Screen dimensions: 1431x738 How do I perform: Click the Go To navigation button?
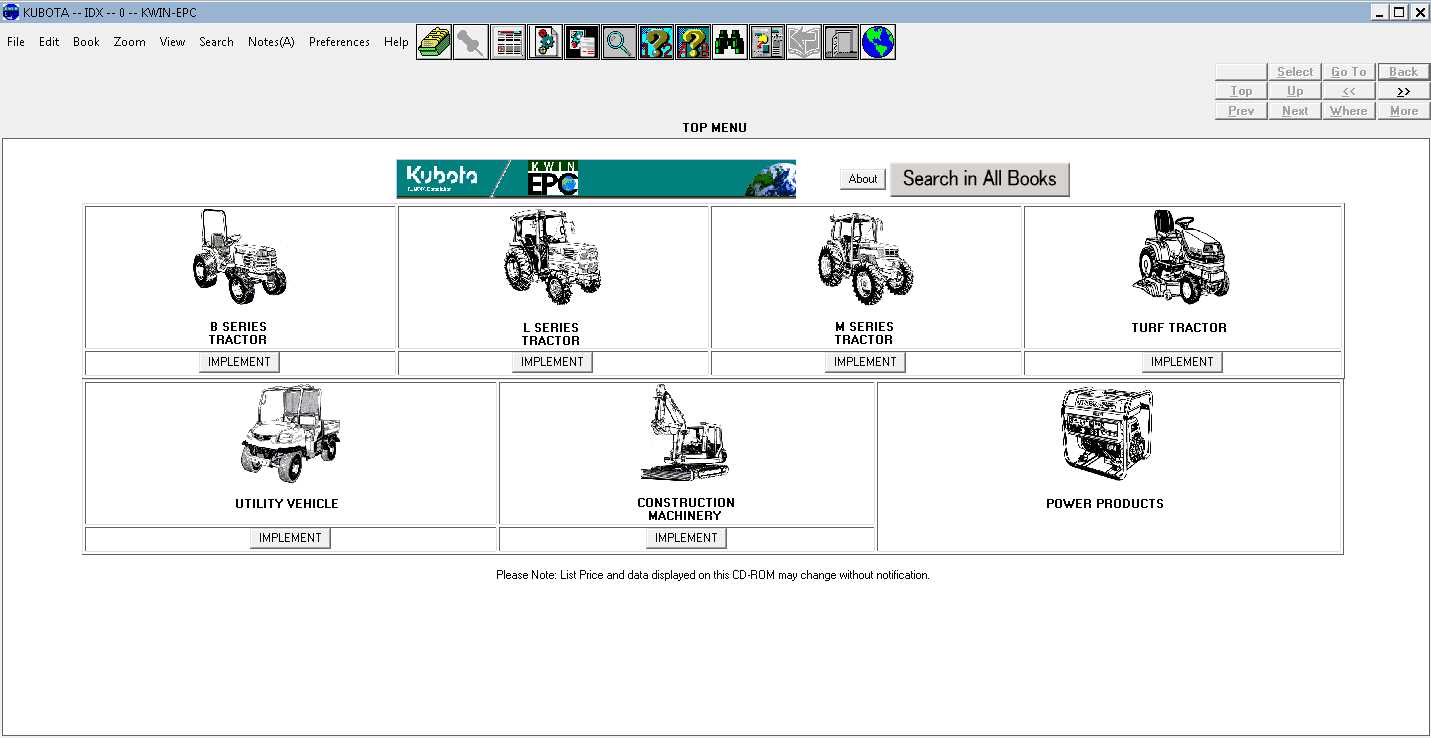pos(1348,72)
